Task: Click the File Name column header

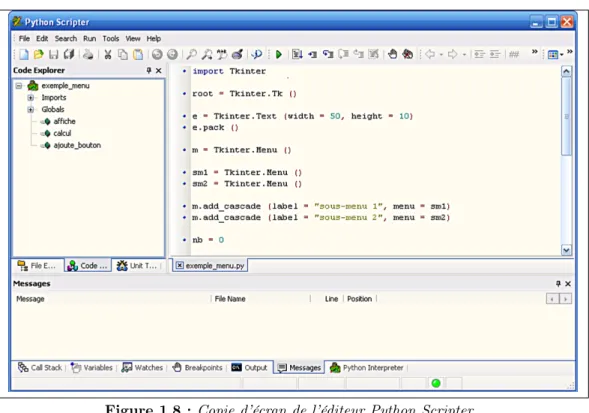Action: click(x=260, y=299)
